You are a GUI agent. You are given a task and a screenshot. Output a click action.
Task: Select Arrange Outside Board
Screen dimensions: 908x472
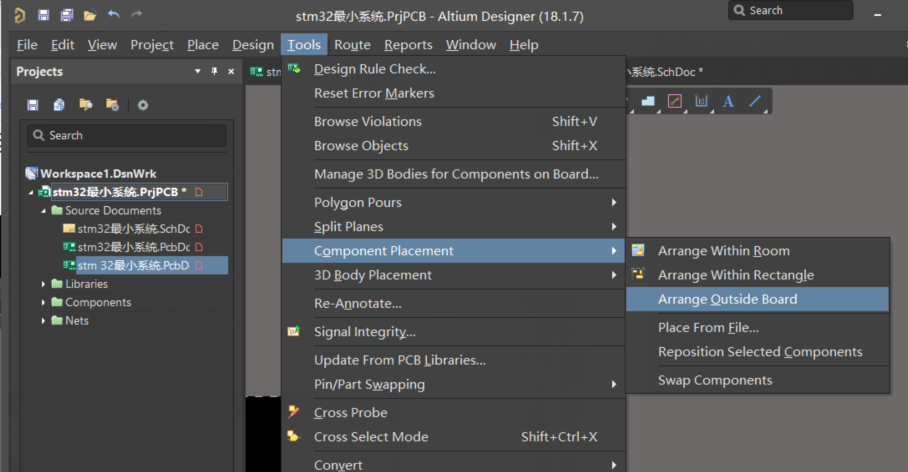[757, 299]
